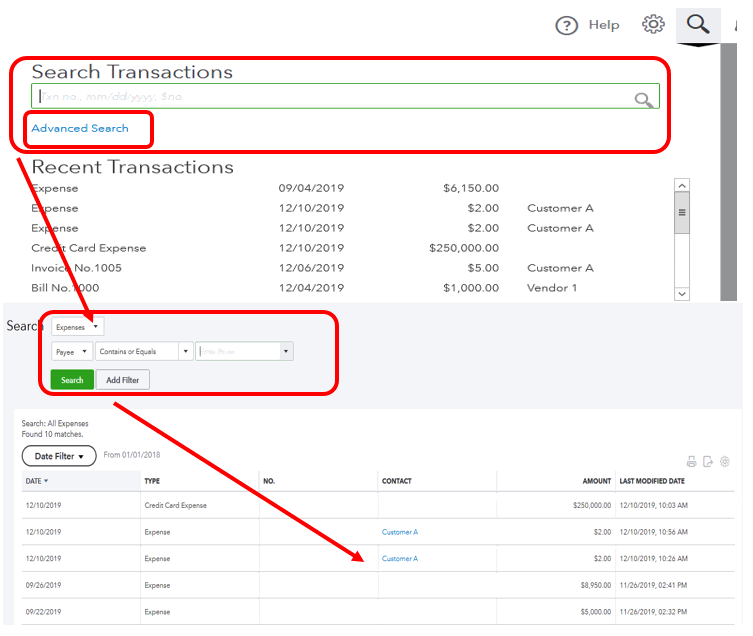Image resolution: width=753 pixels, height=636 pixels.
Task: Click the Help text label
Action: point(604,25)
